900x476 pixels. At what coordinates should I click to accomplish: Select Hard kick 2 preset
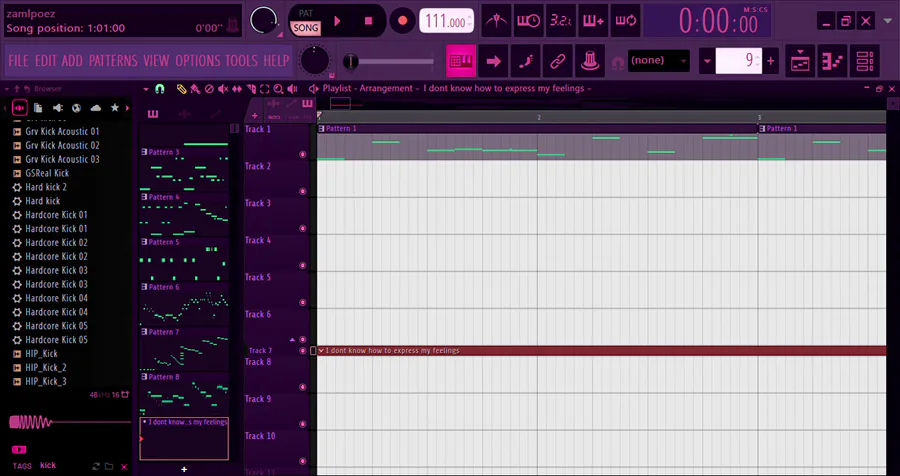[x=46, y=187]
